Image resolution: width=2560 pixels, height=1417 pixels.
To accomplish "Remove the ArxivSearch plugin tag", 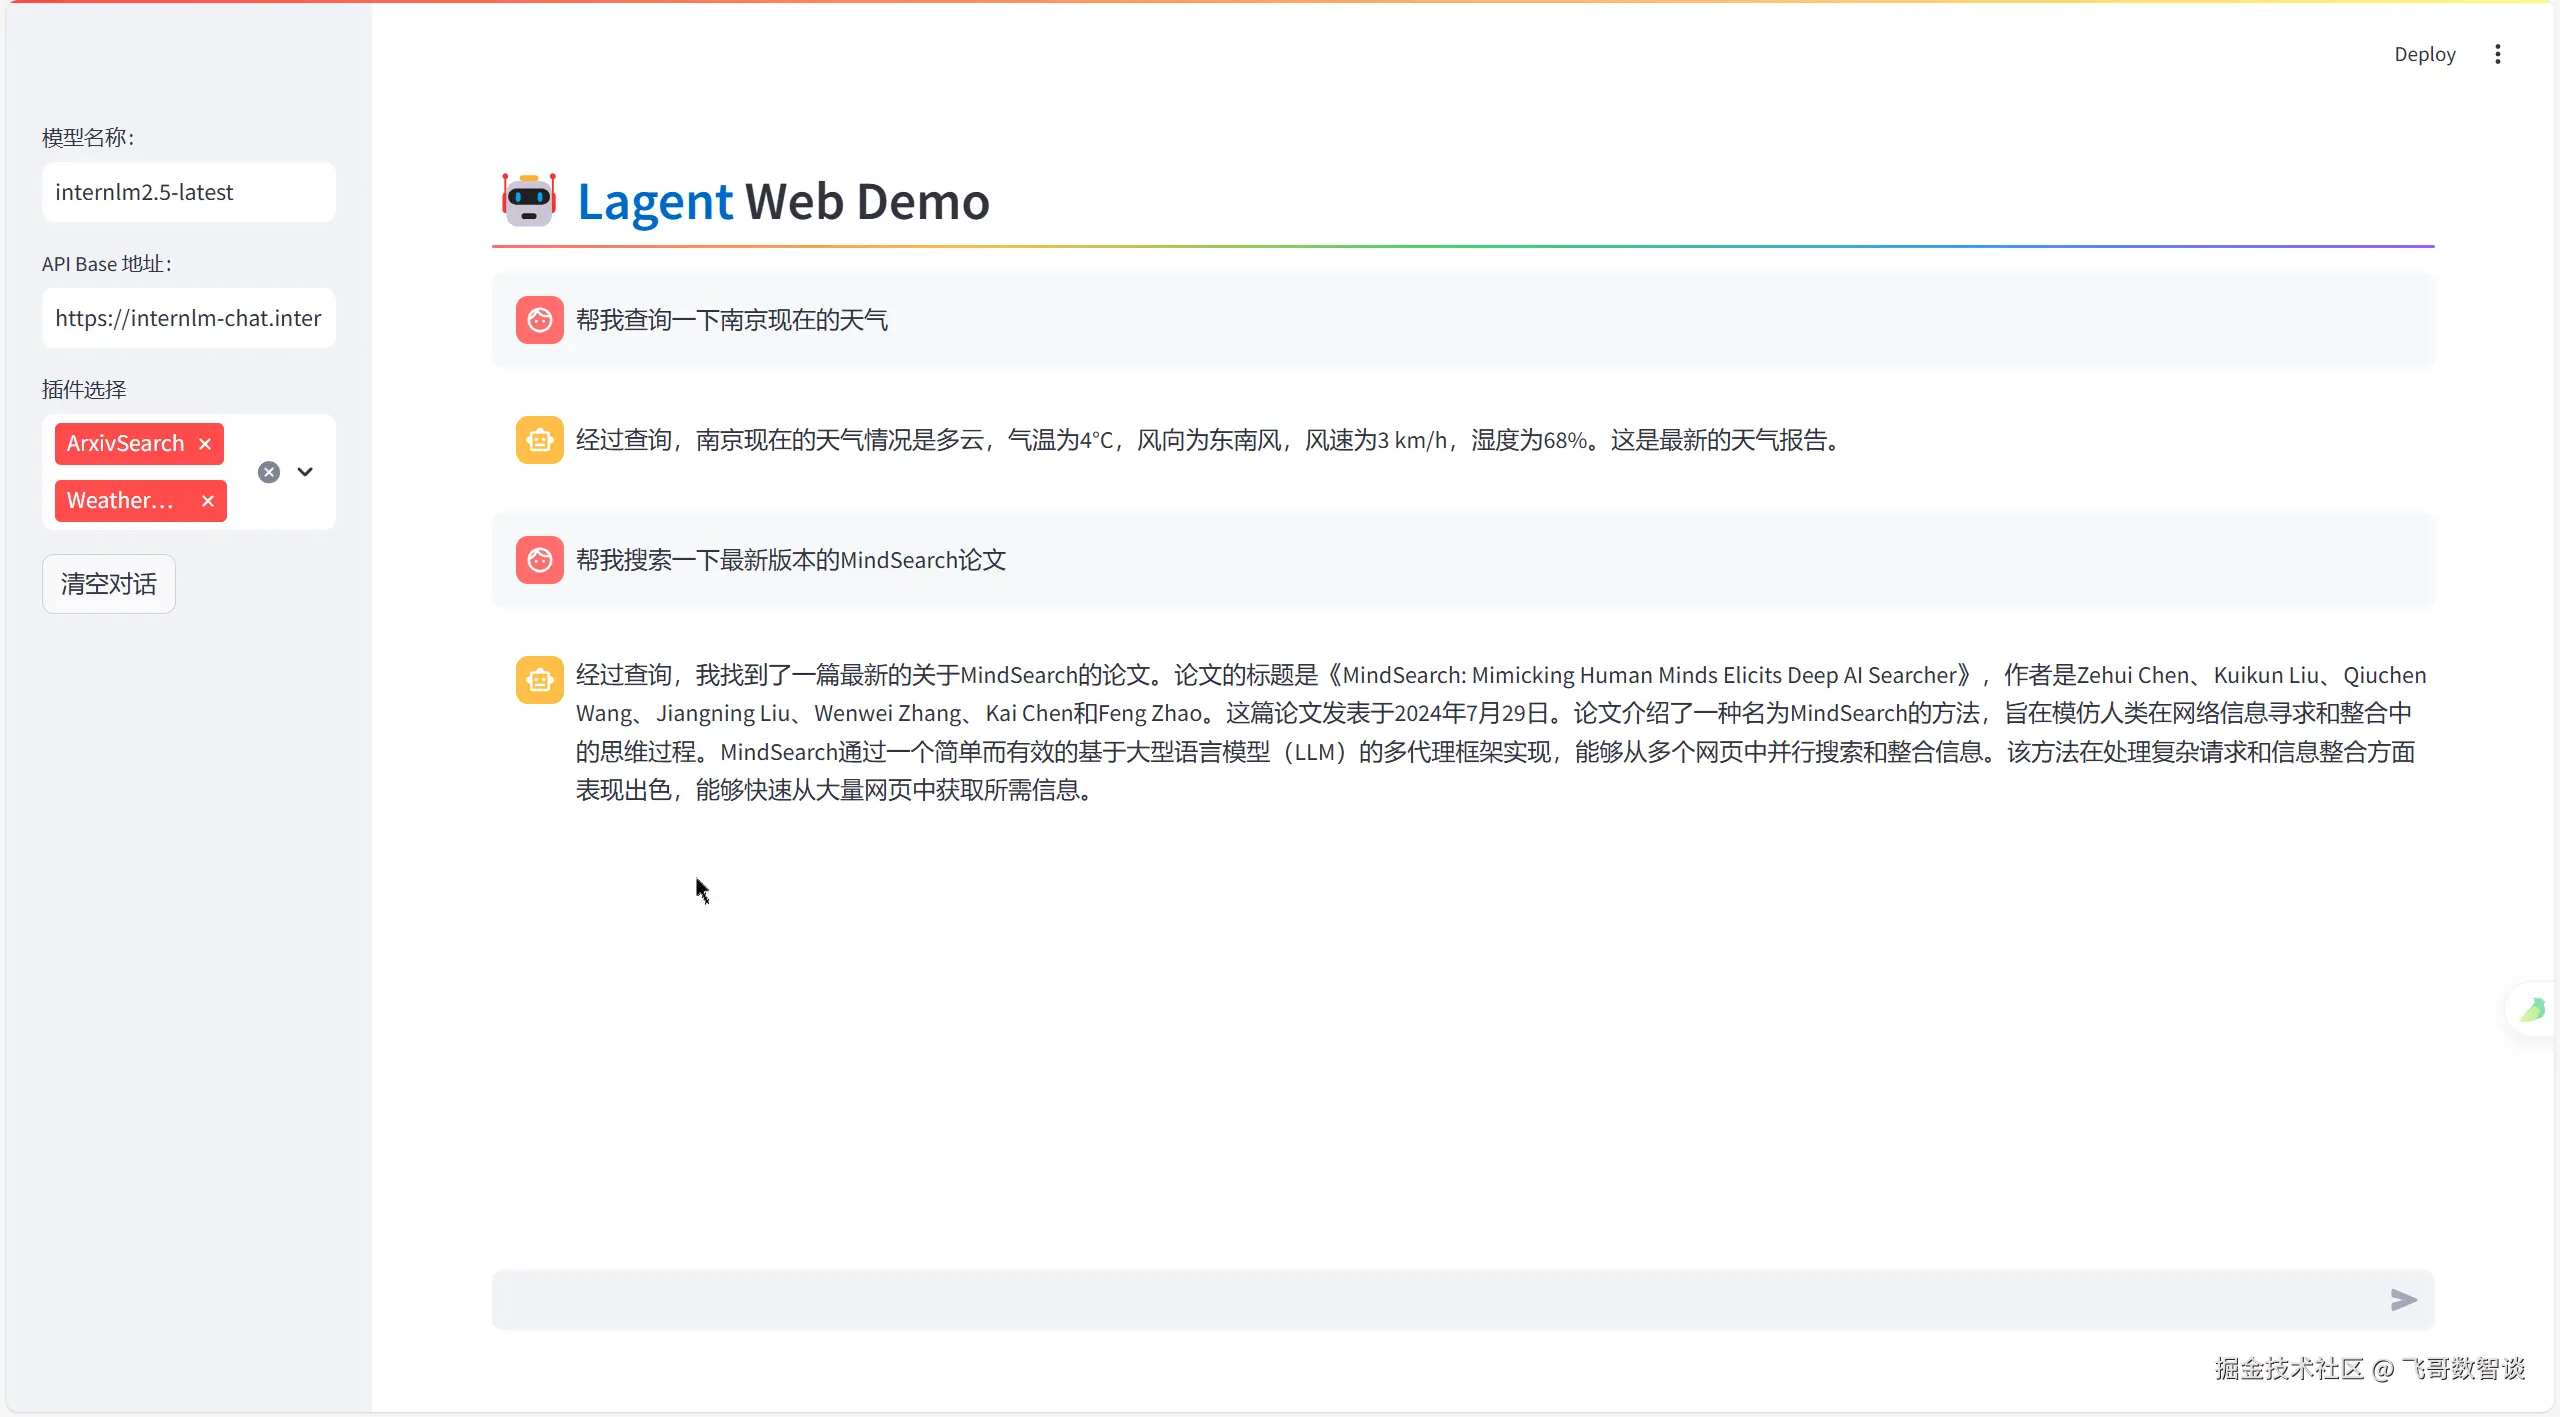I will pos(205,444).
